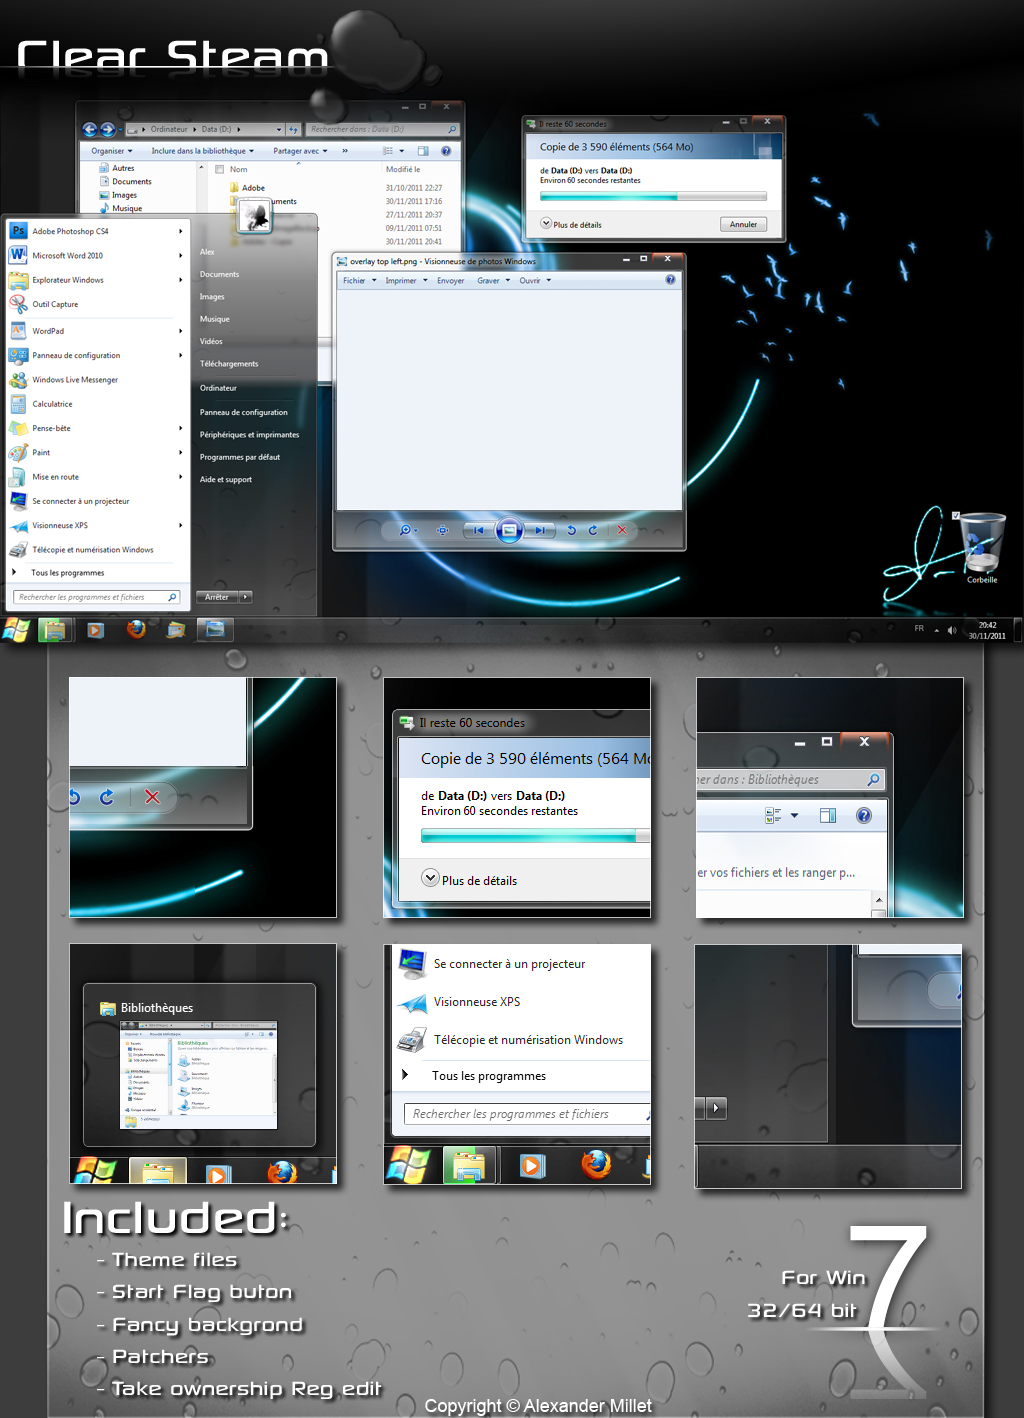Viewport: 1024px width, 1418px height.
Task: Check the box beside Nom column header
Action: point(219,169)
